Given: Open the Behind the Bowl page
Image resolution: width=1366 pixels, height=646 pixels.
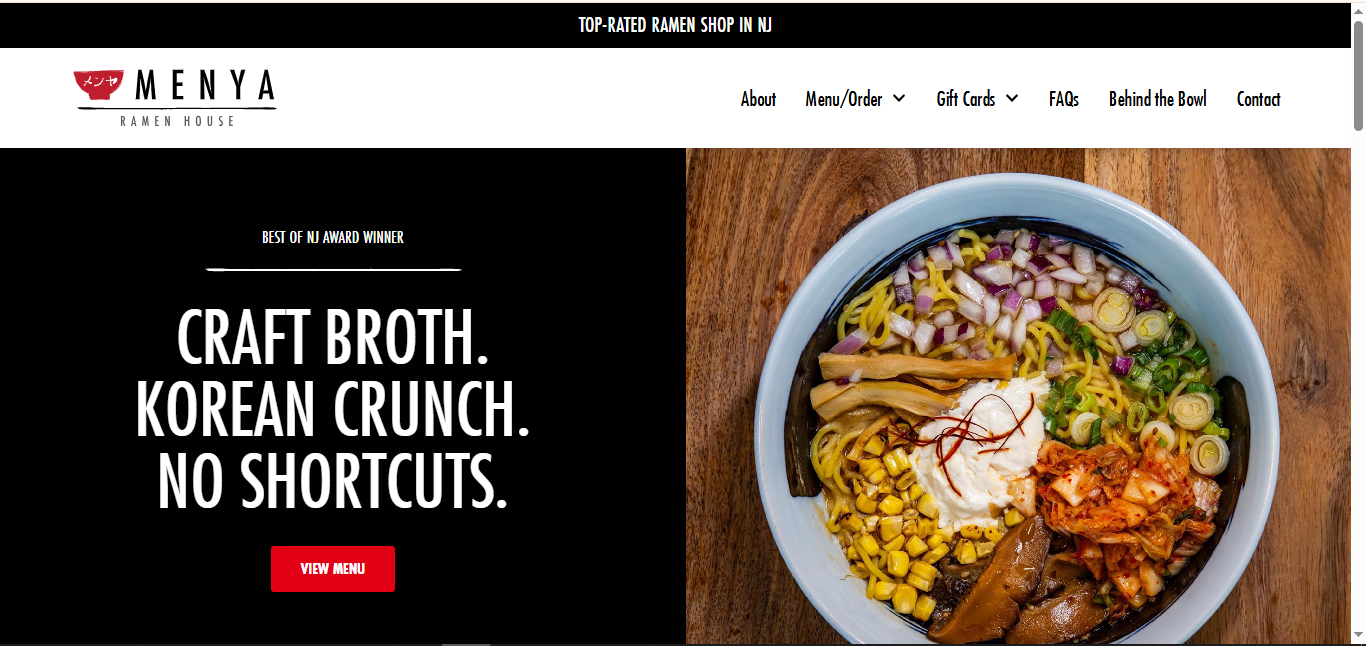Looking at the screenshot, I should (x=1158, y=98).
